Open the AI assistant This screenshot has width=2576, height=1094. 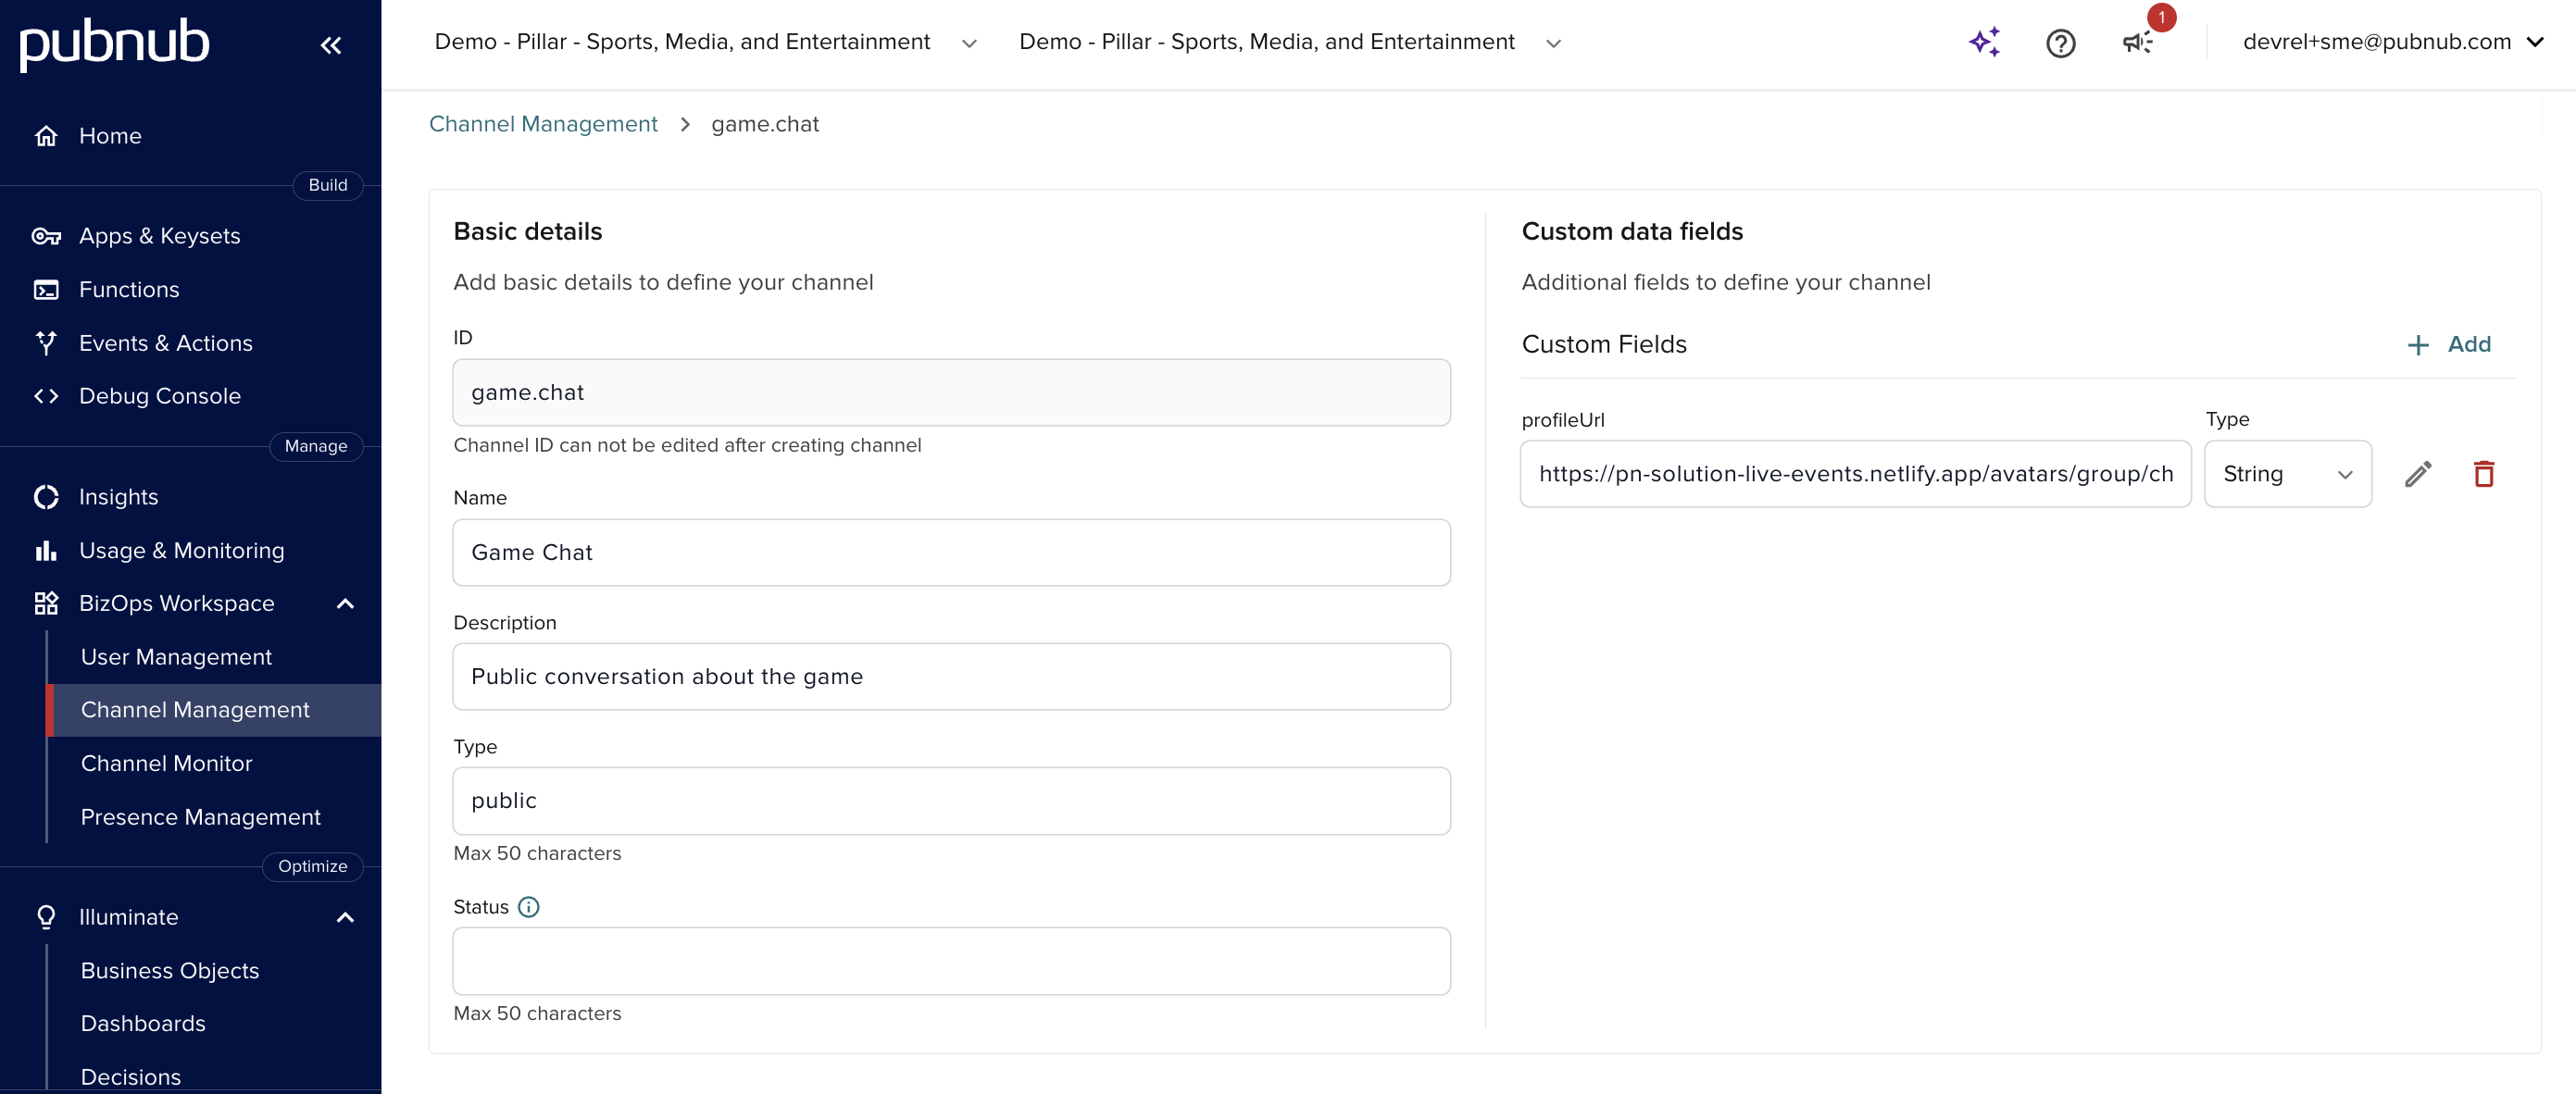click(x=1985, y=42)
